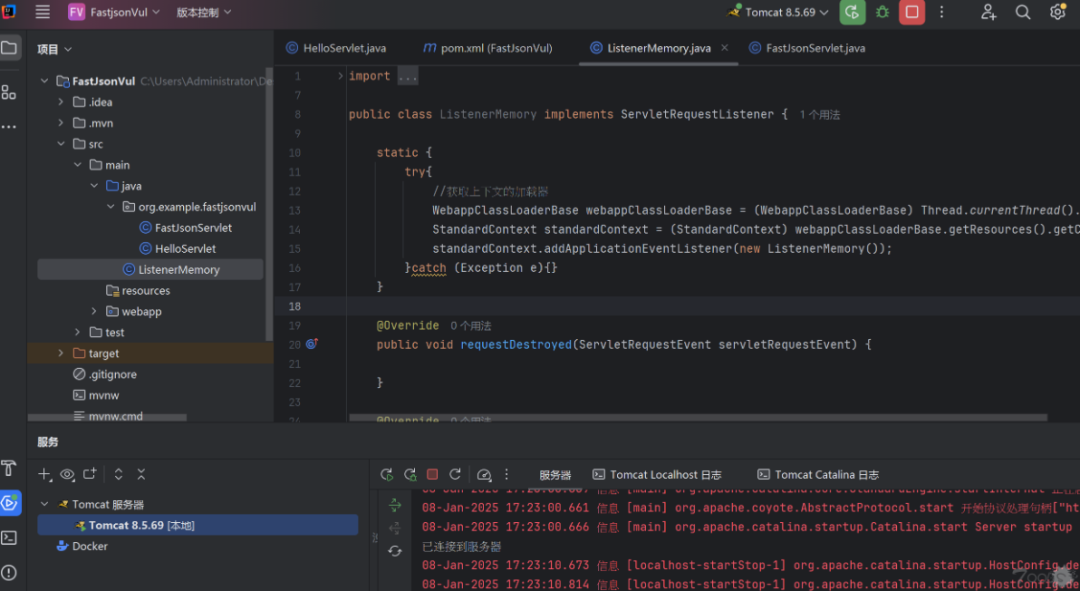The image size is (1080, 591).
Task: Switch to pom.xml (FastJsonVul) tab
Action: coord(488,48)
